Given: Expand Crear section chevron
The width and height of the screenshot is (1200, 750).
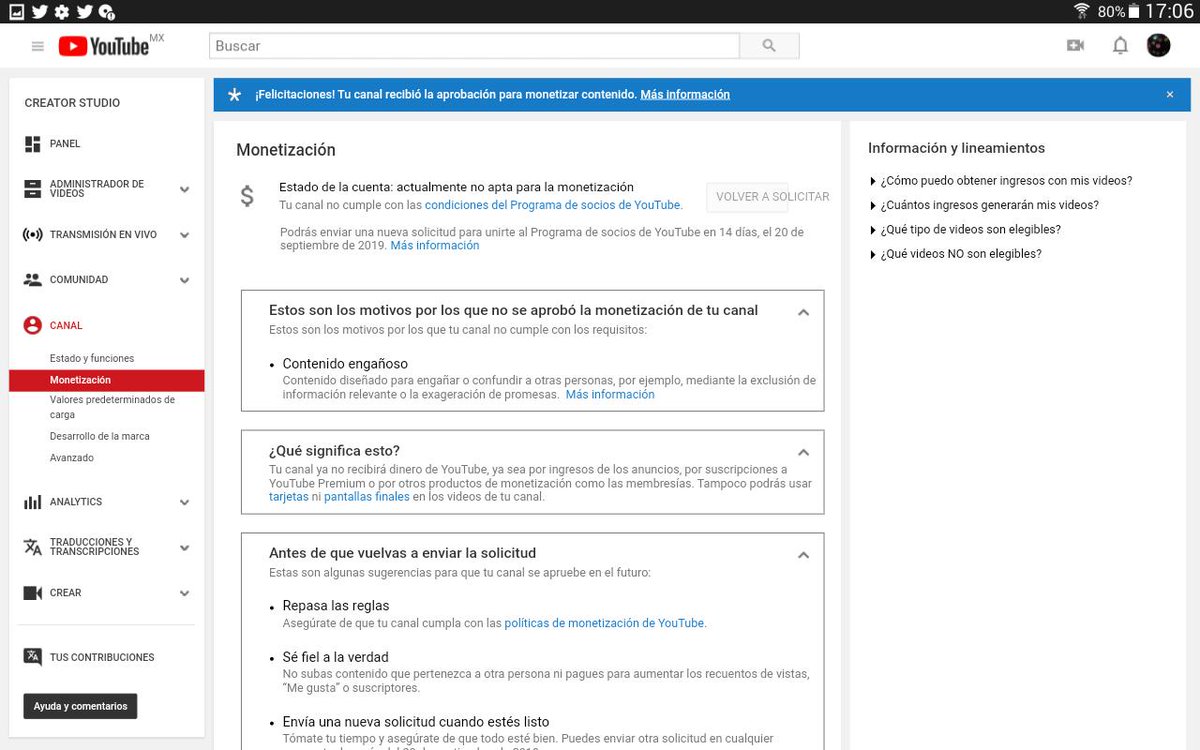Looking at the screenshot, I should 184,593.
